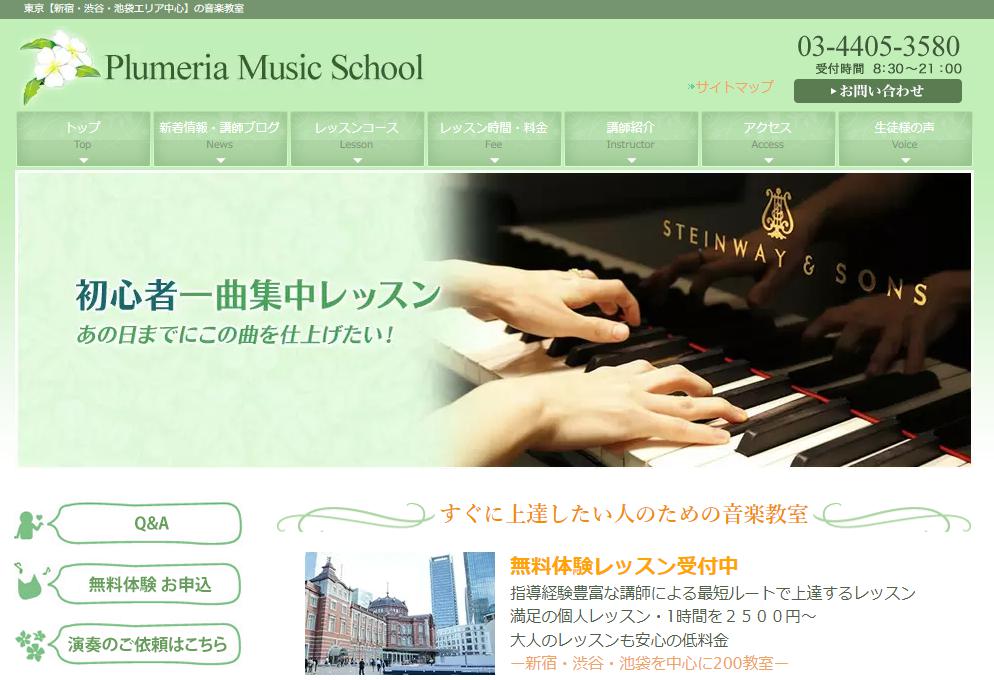Go to the トップ (Top) menu tab

pyautogui.click(x=83, y=137)
